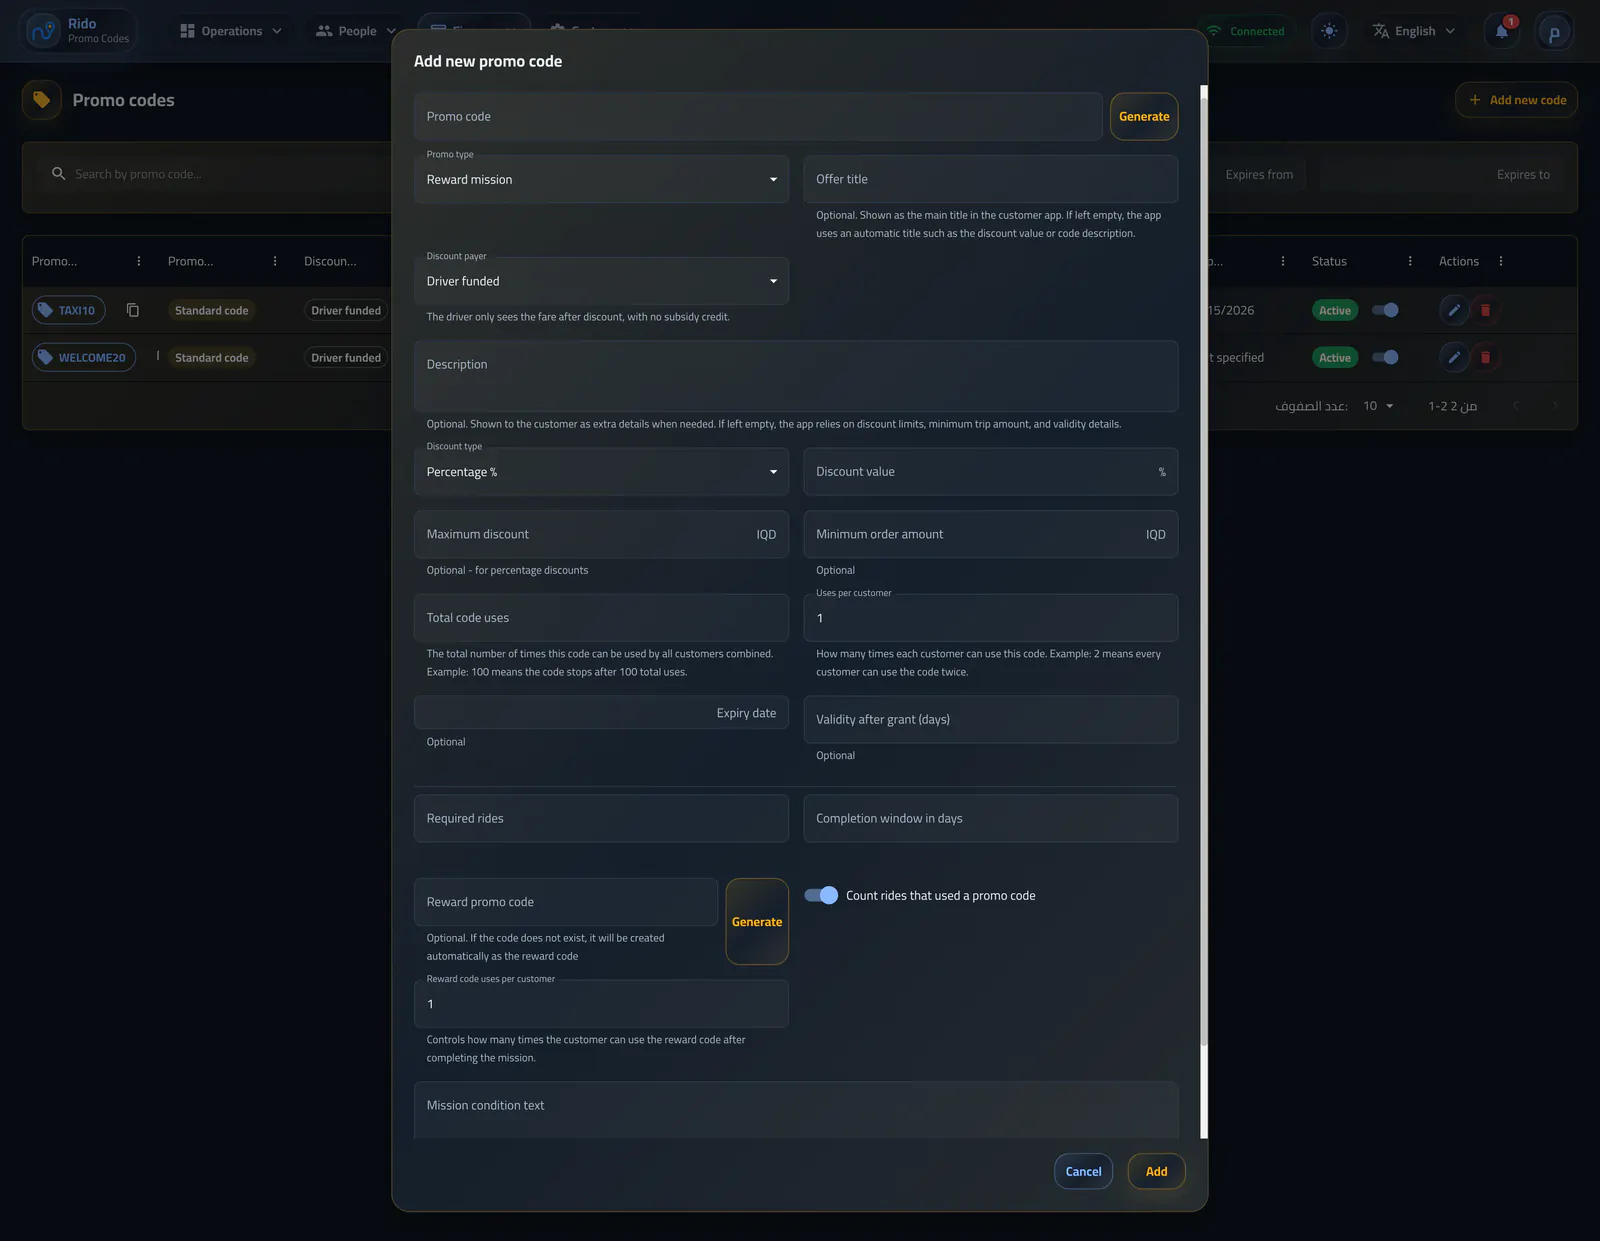Generate a promo code
This screenshot has width=1600, height=1241.
[1144, 117]
